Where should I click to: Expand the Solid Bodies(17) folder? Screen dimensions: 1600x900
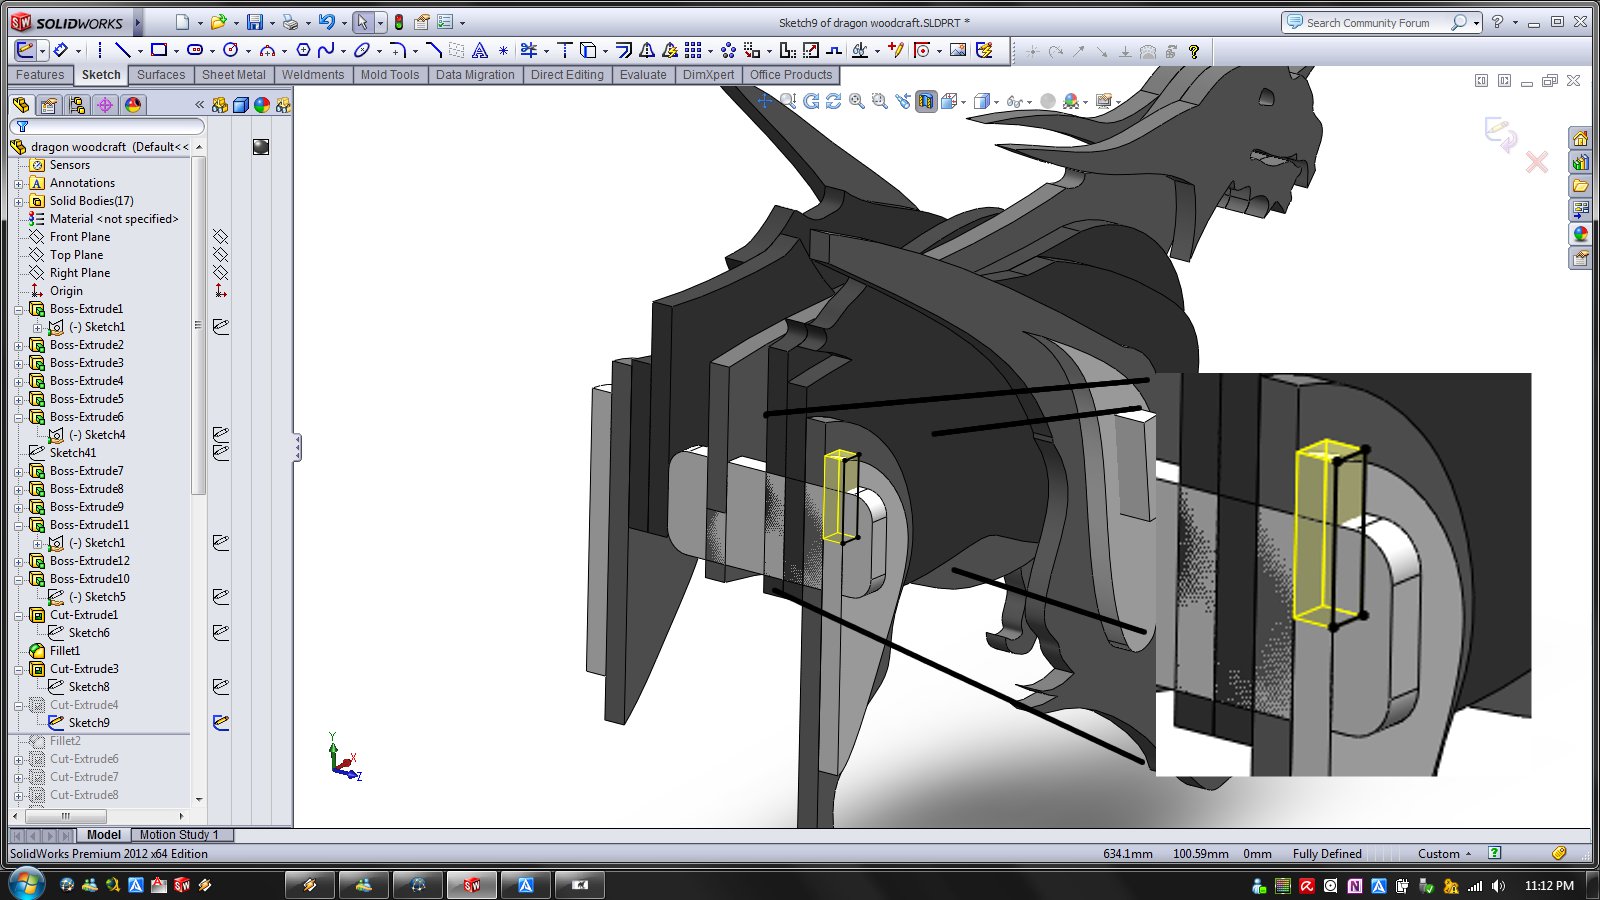[x=18, y=202]
